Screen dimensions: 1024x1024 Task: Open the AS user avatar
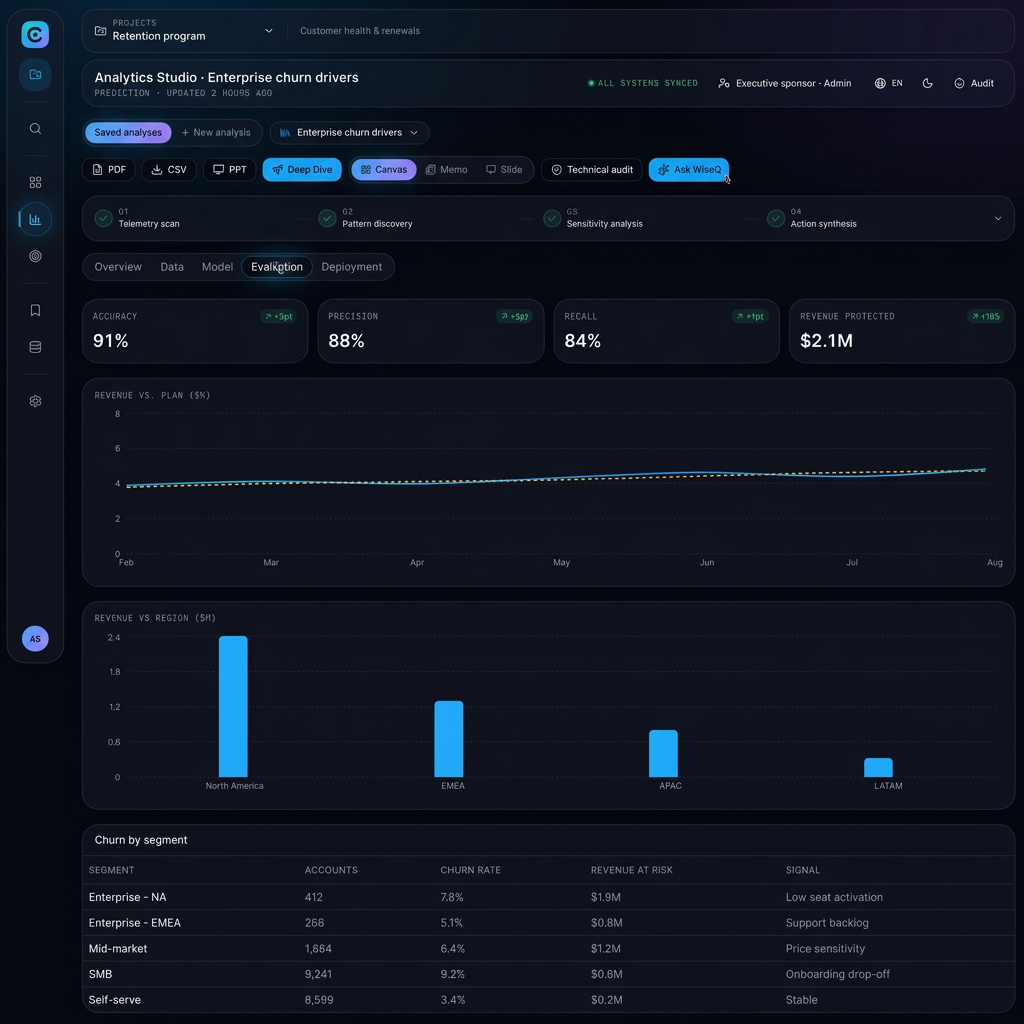[35, 639]
